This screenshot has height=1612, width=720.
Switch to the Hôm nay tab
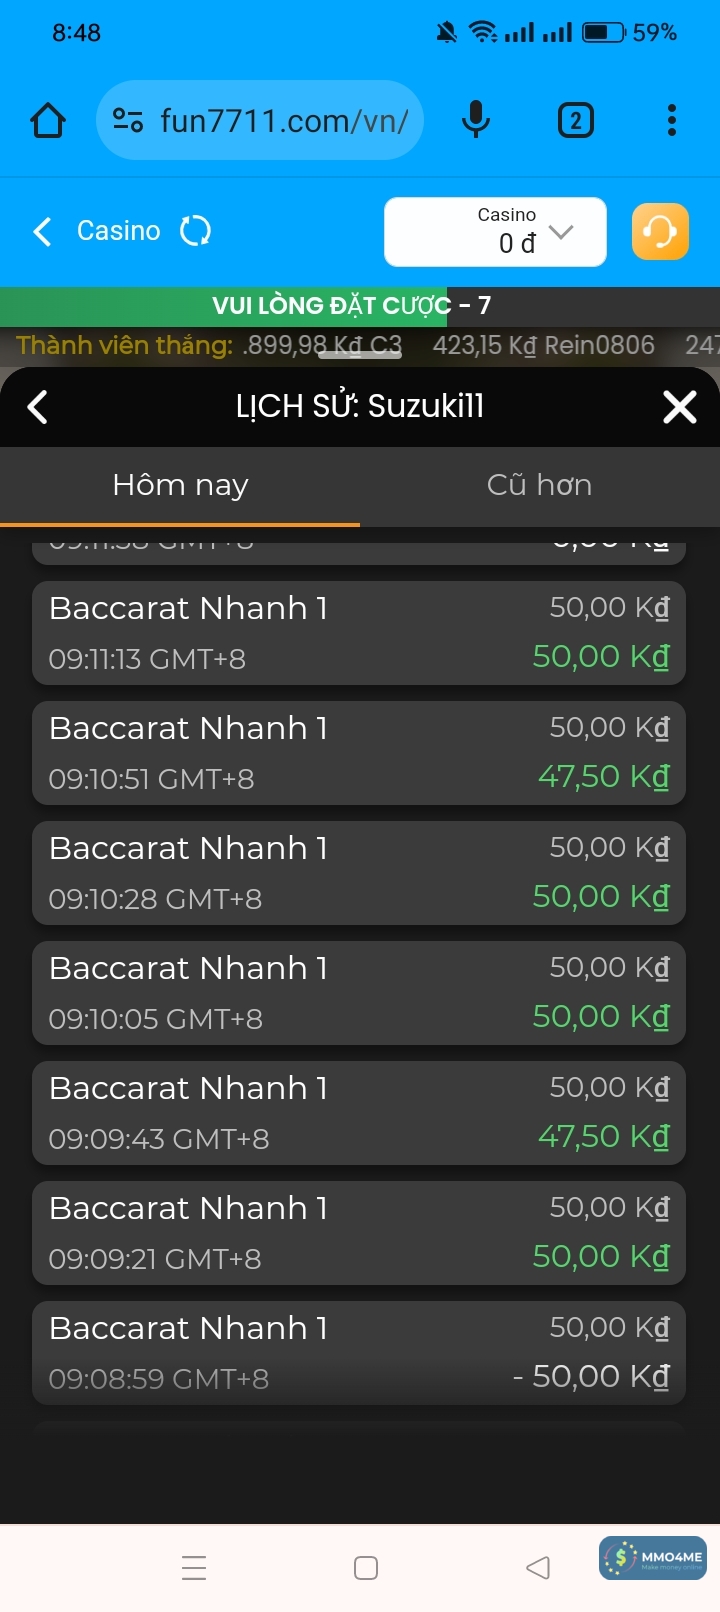tap(180, 485)
